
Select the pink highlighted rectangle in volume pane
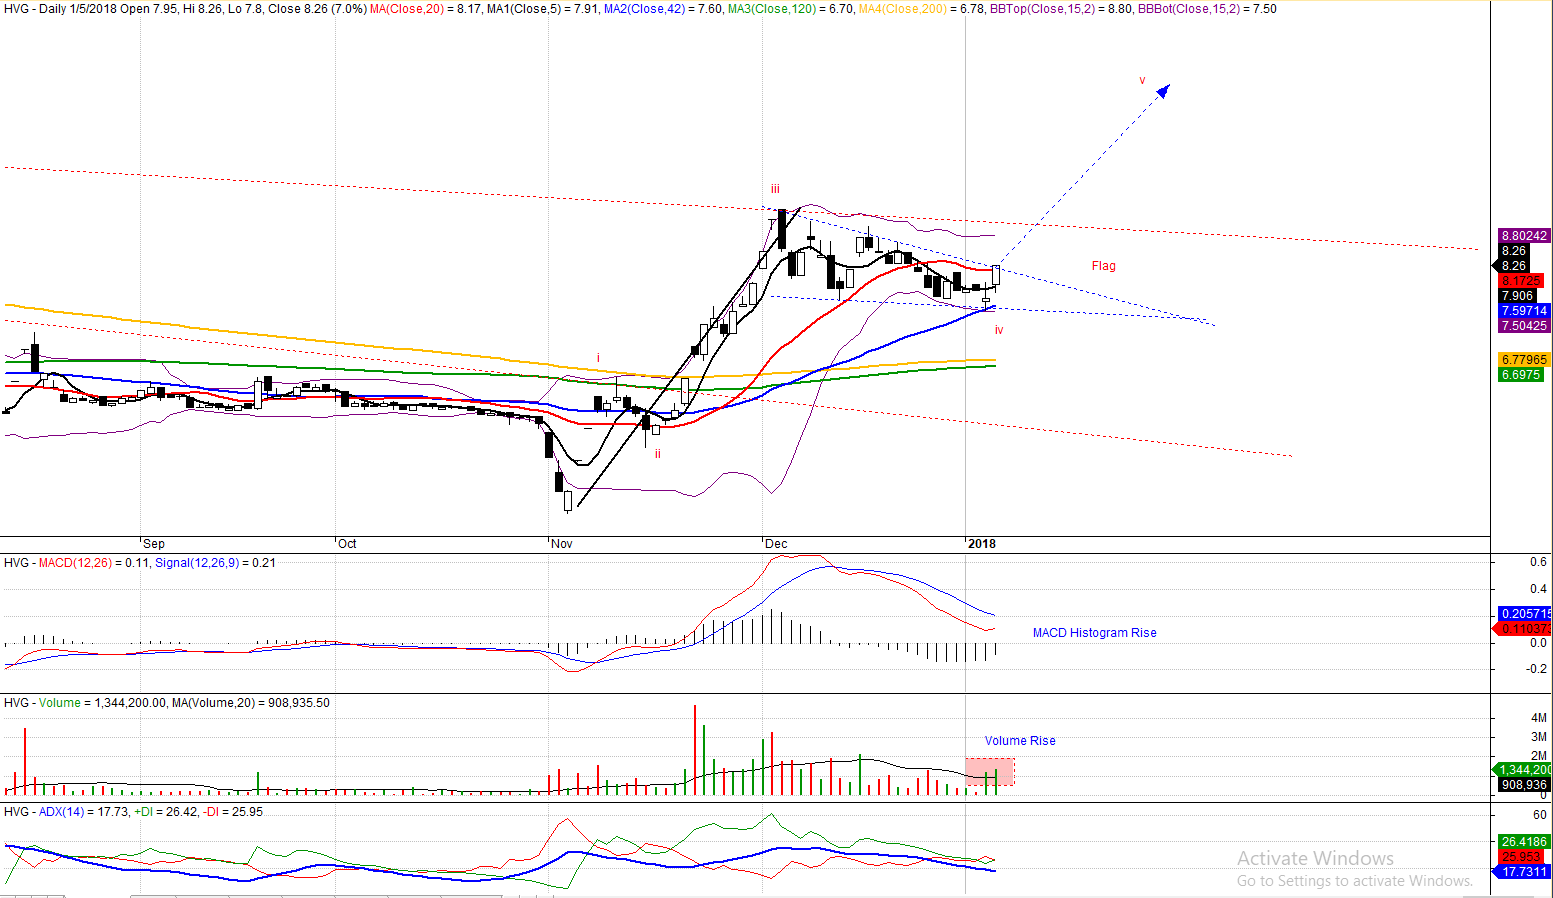tap(990, 771)
